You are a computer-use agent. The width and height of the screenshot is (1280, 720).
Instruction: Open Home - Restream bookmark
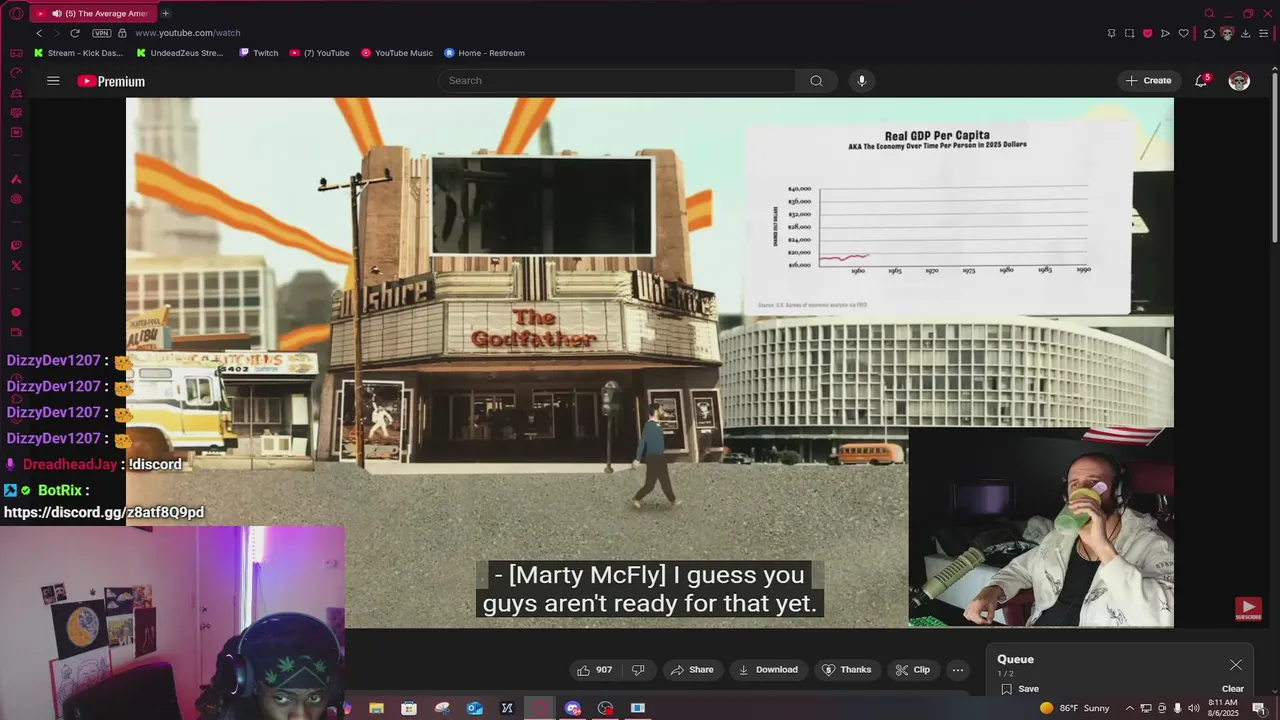[485, 53]
